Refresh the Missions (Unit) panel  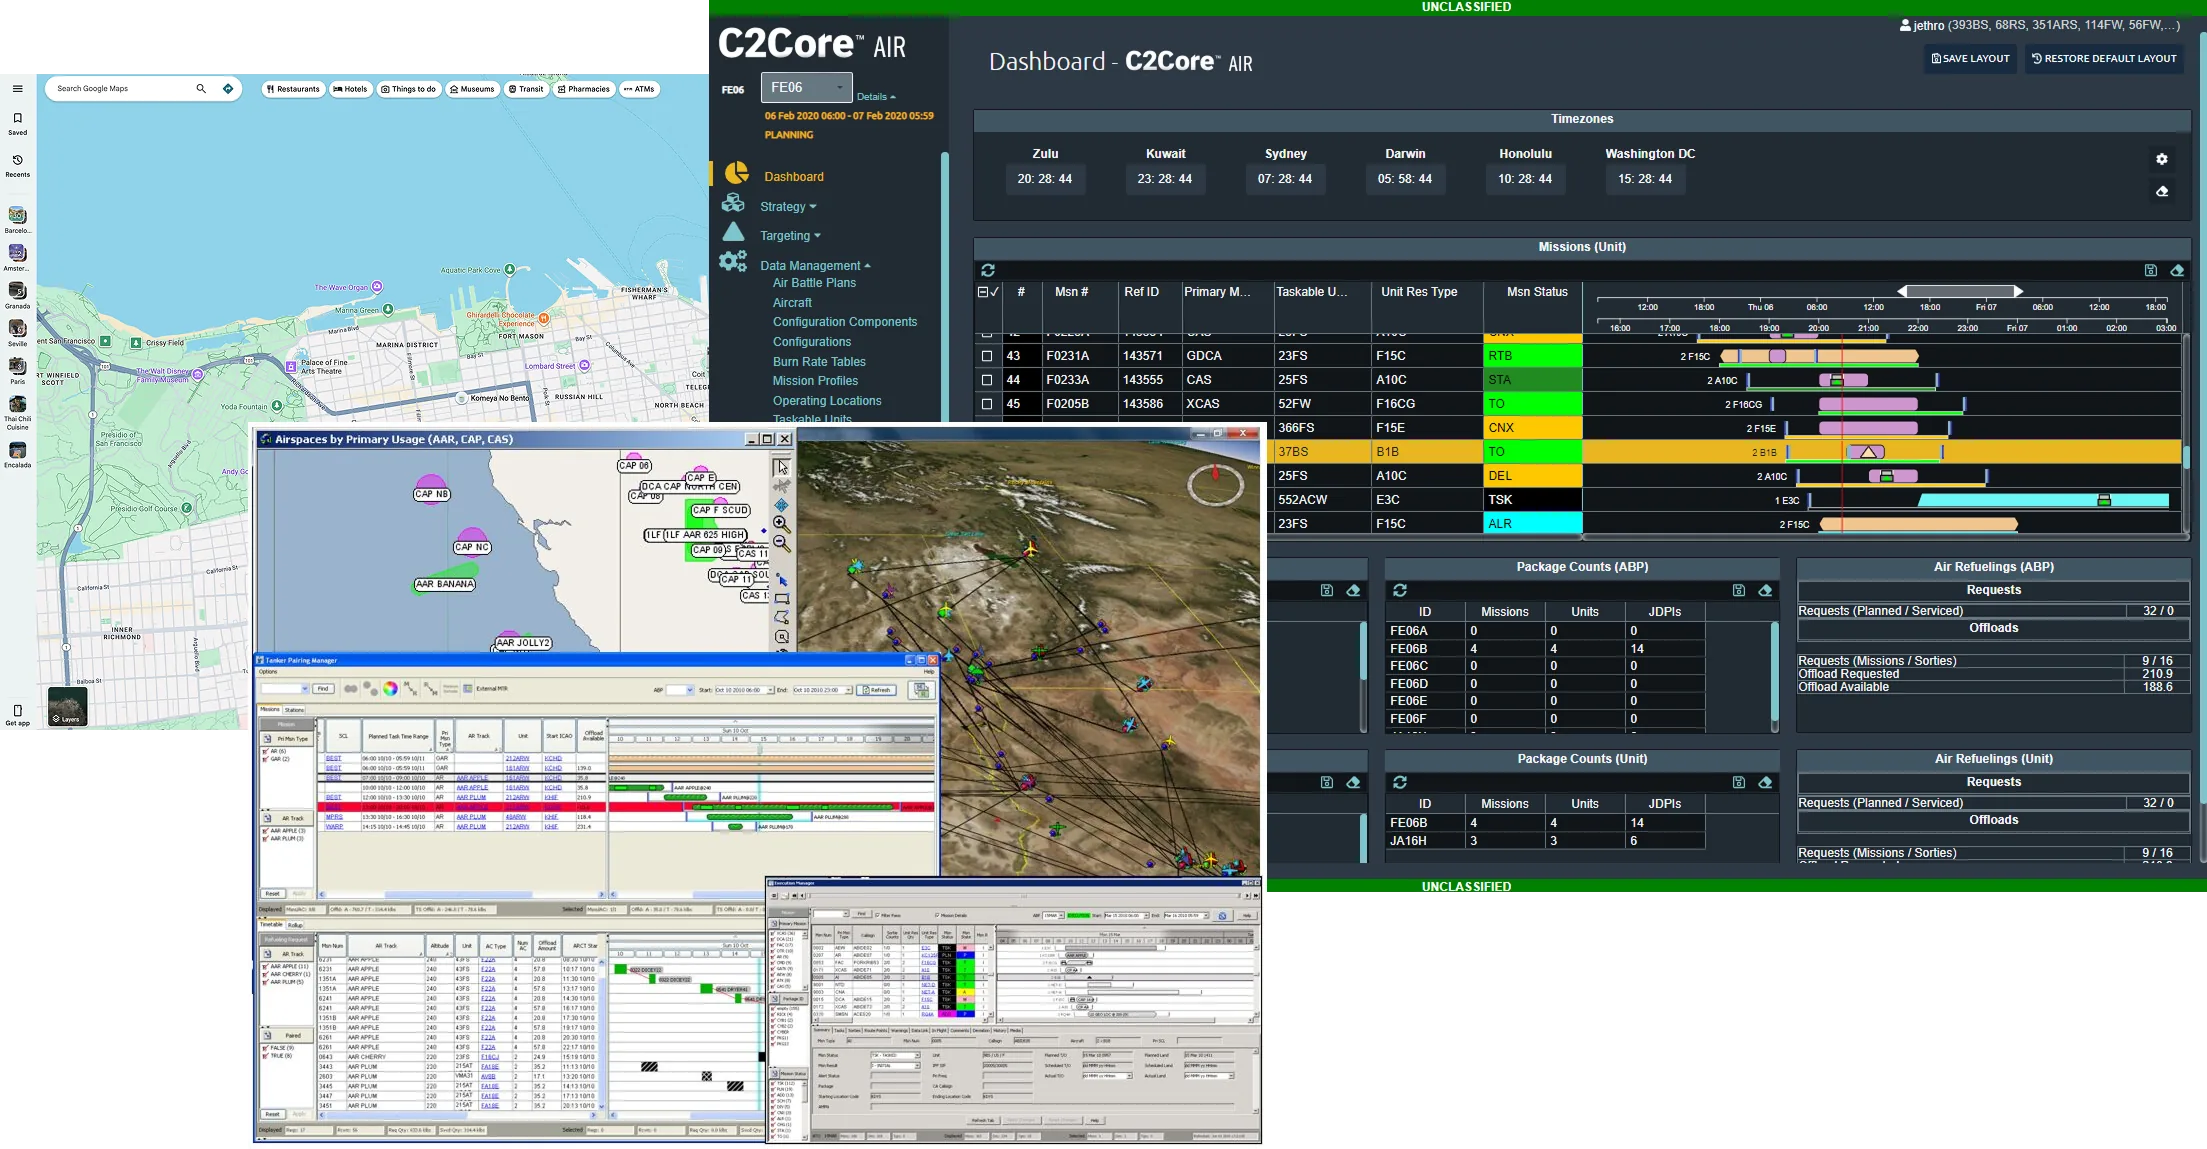(988, 270)
